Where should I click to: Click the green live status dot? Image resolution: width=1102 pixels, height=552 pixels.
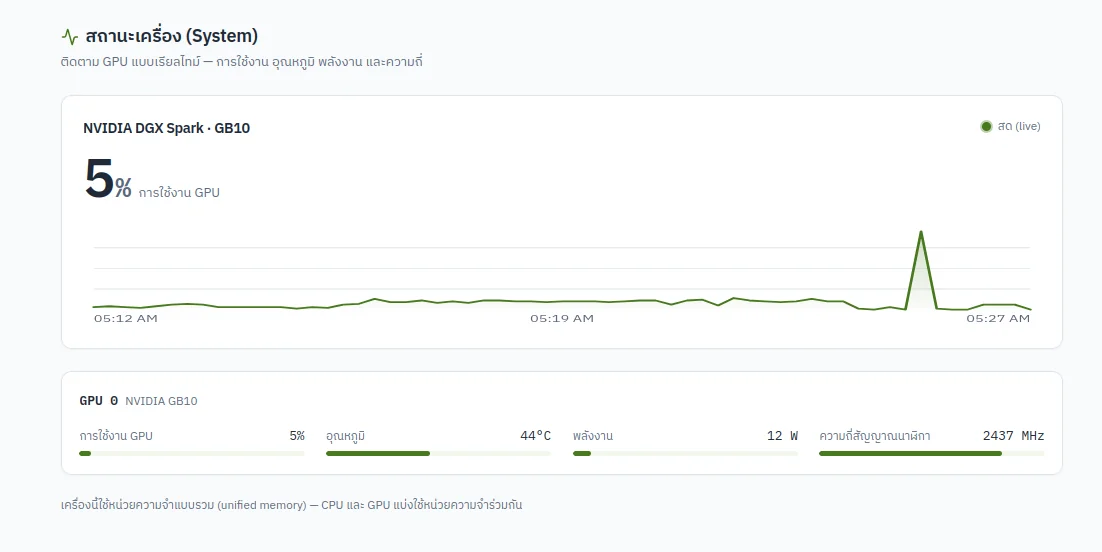point(986,127)
